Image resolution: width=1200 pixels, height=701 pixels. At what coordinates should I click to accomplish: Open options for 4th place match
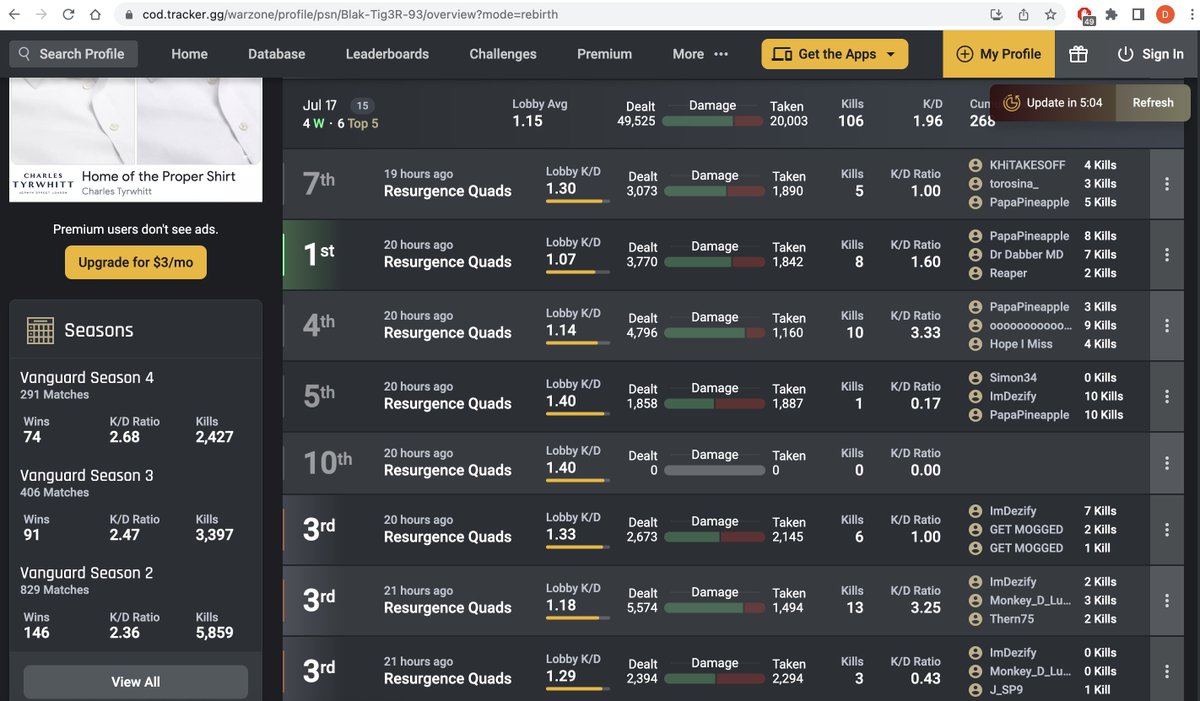click(1166, 326)
